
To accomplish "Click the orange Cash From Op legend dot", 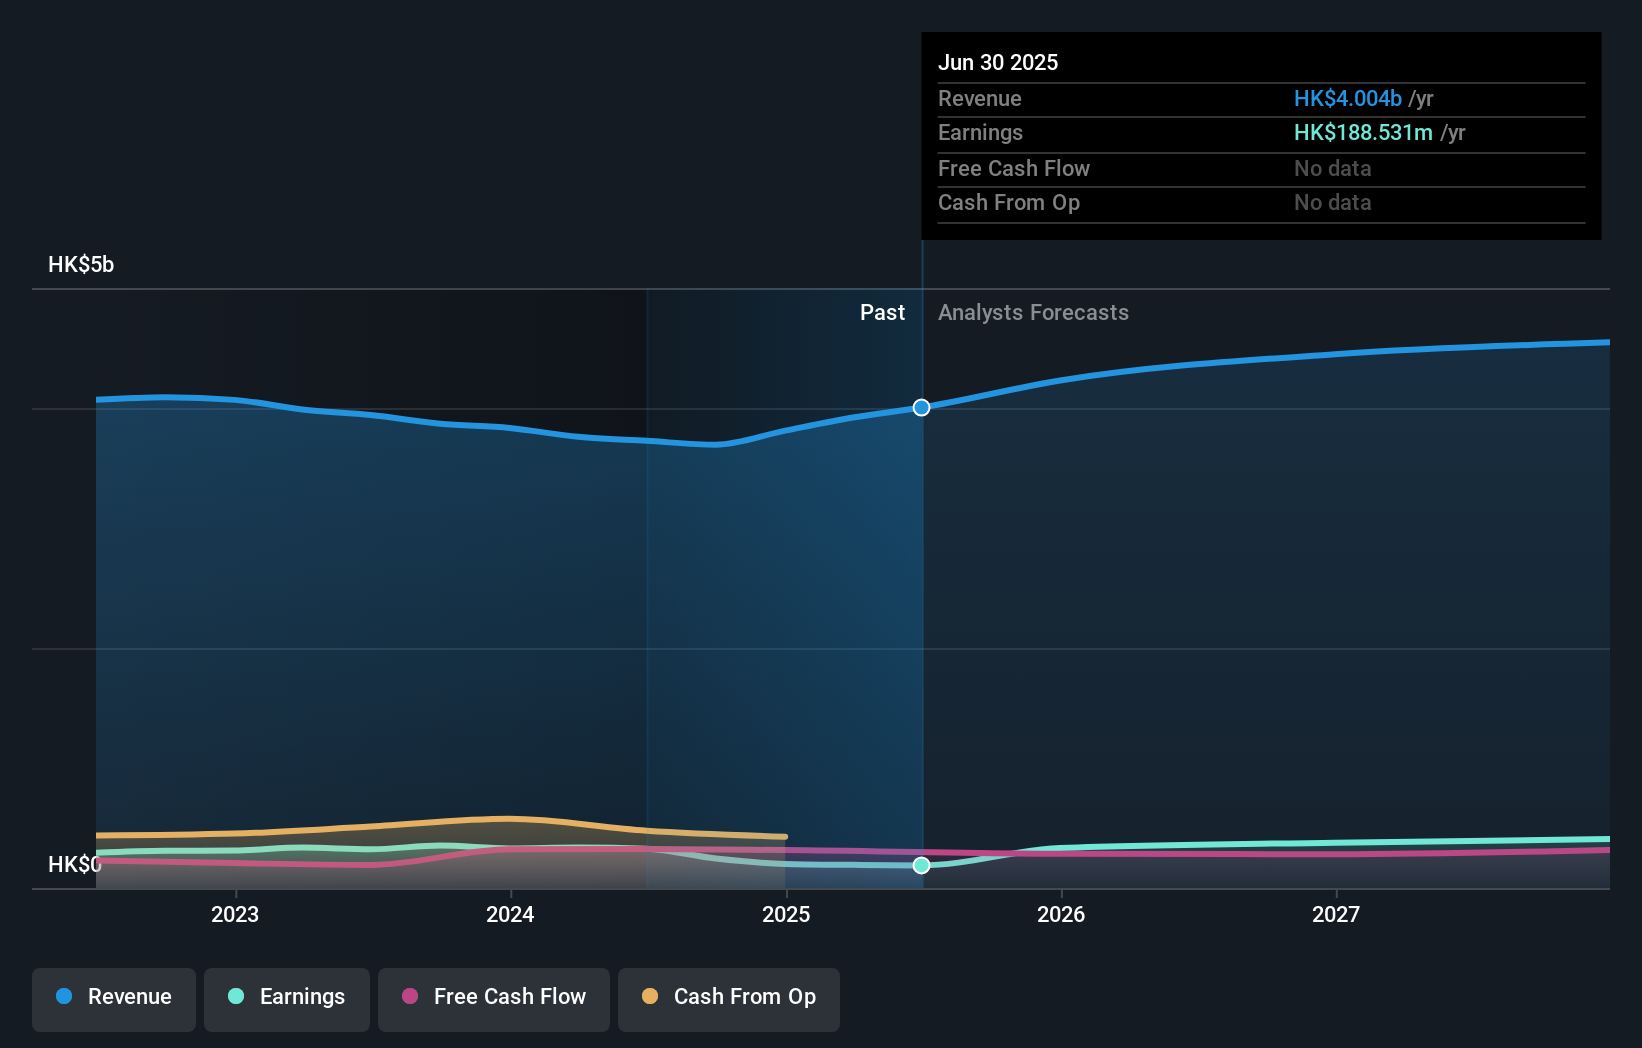I will [x=651, y=997].
